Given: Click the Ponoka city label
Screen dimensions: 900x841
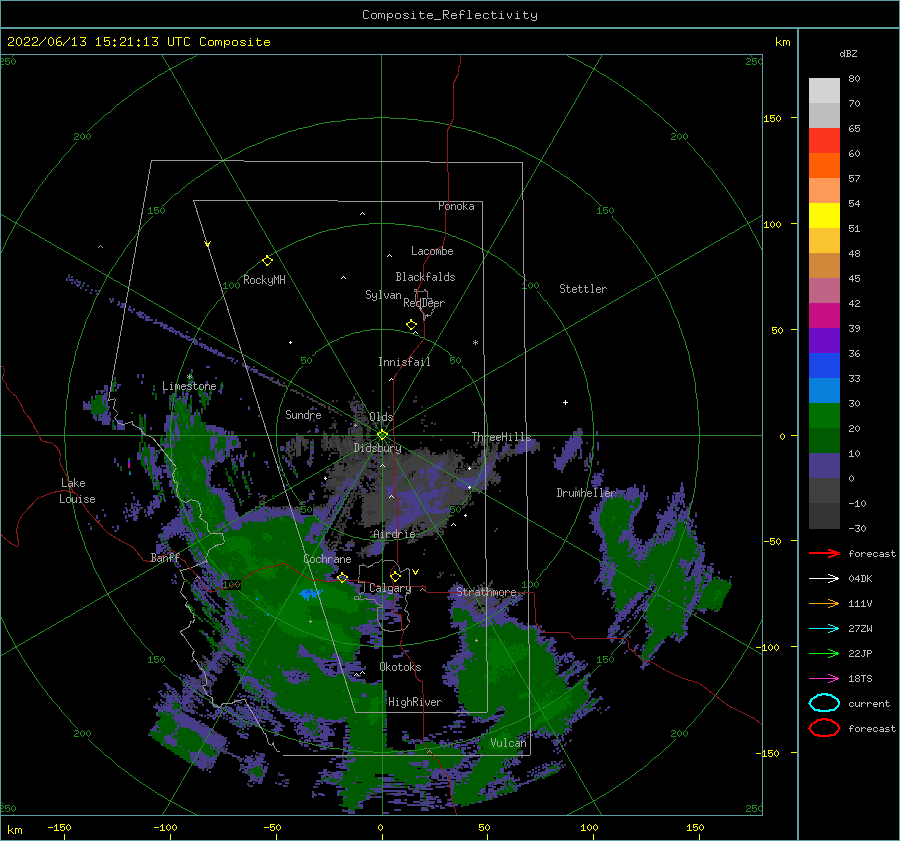Looking at the screenshot, I should (456, 206).
